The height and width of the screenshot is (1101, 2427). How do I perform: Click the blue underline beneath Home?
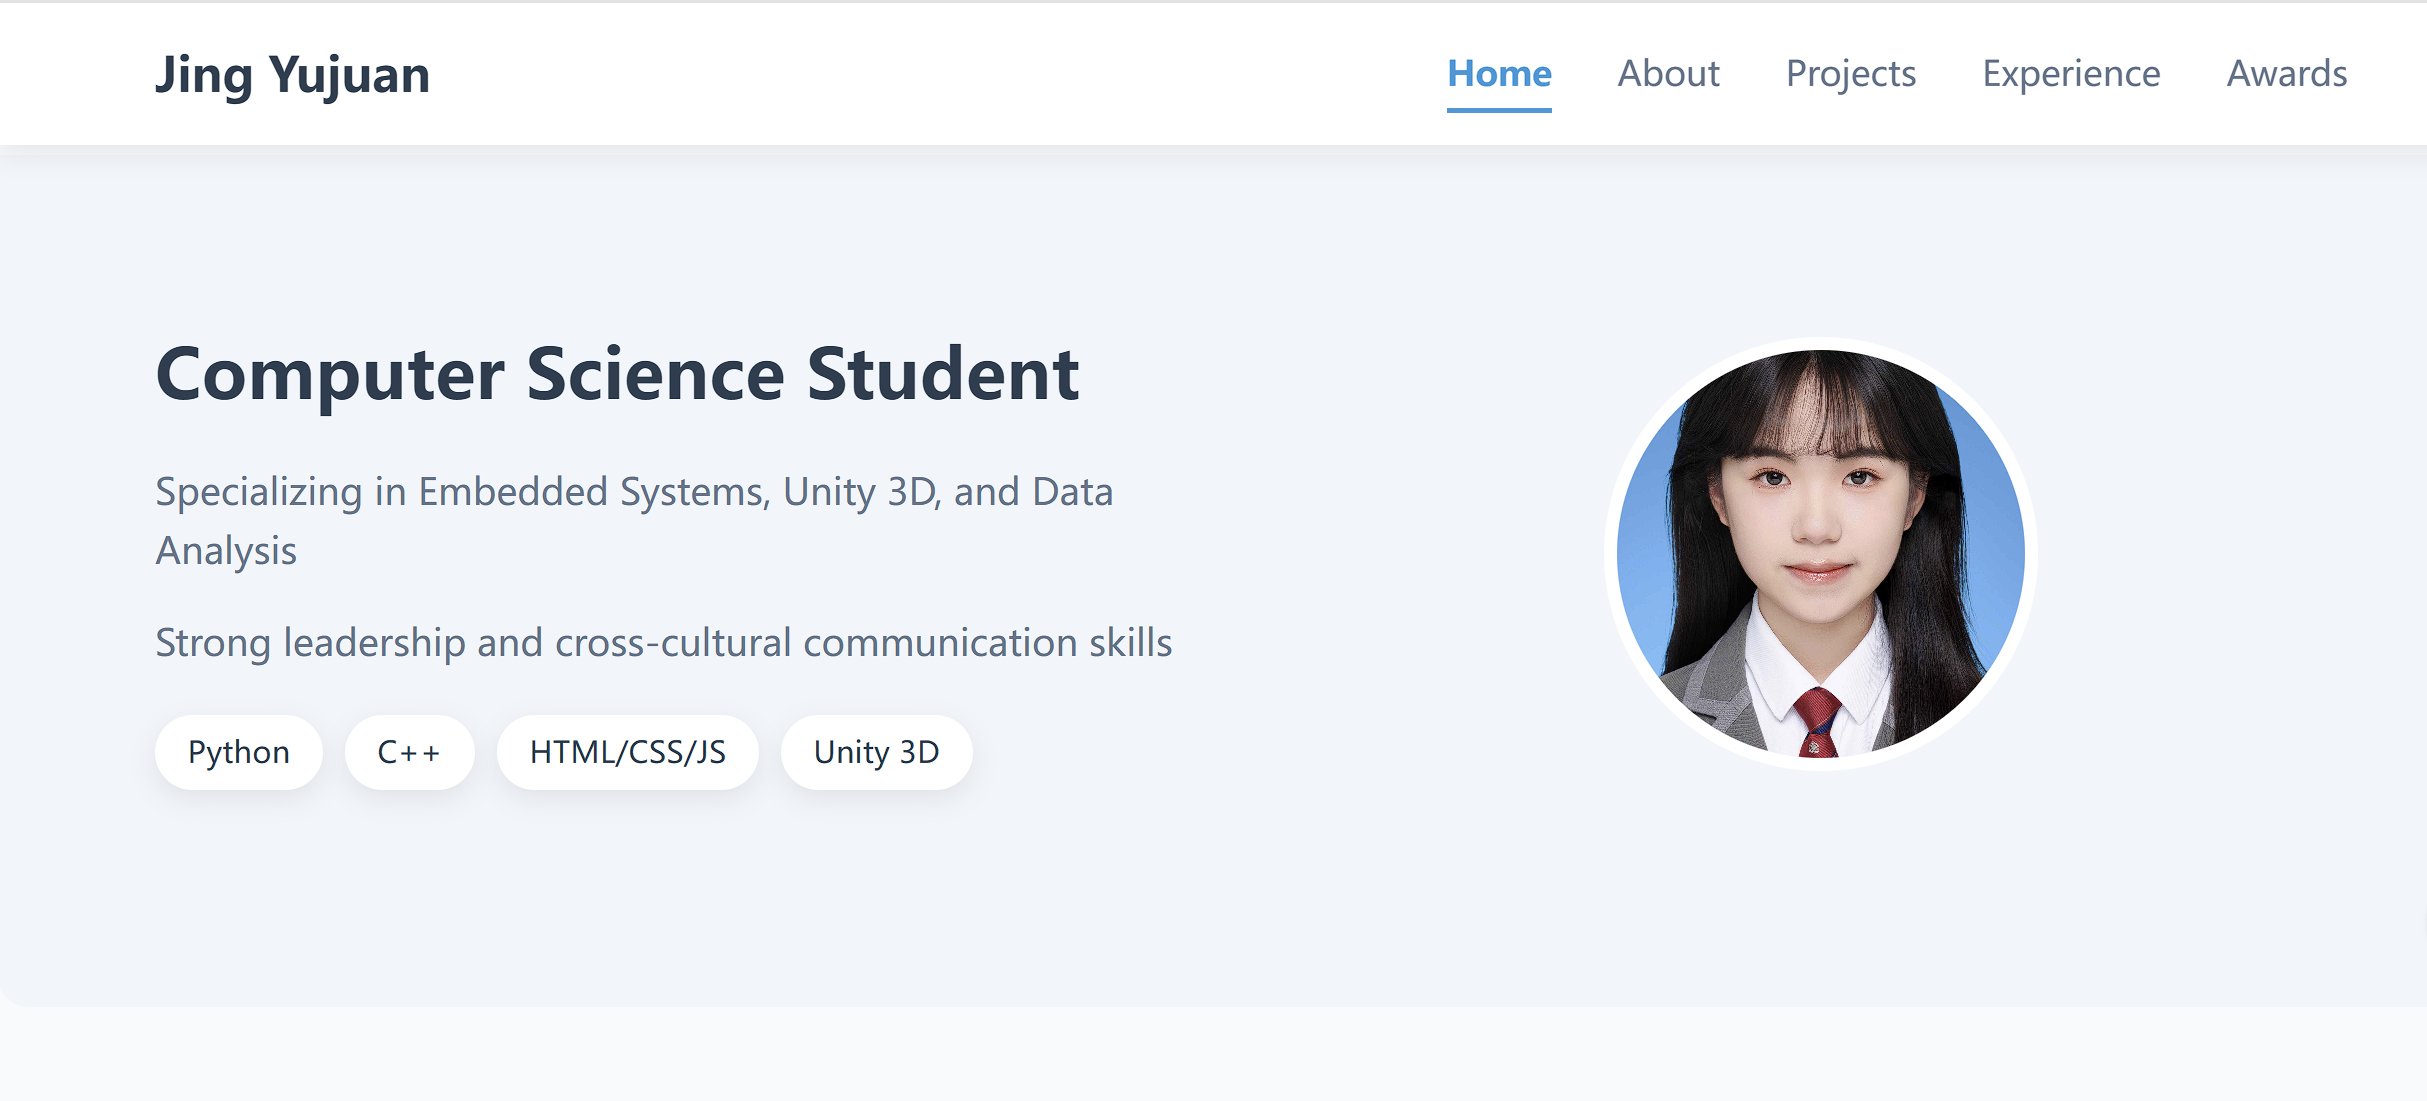(x=1498, y=110)
